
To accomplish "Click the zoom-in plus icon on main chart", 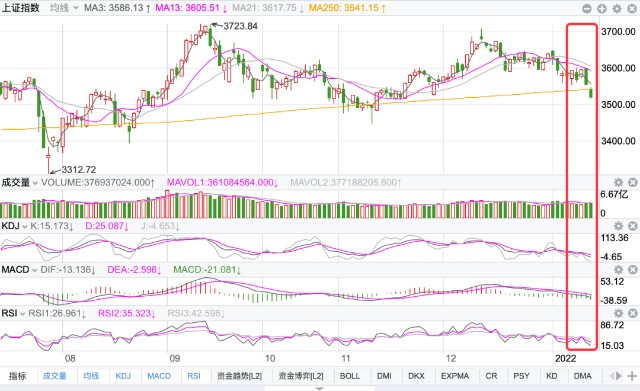I will click(x=602, y=9).
